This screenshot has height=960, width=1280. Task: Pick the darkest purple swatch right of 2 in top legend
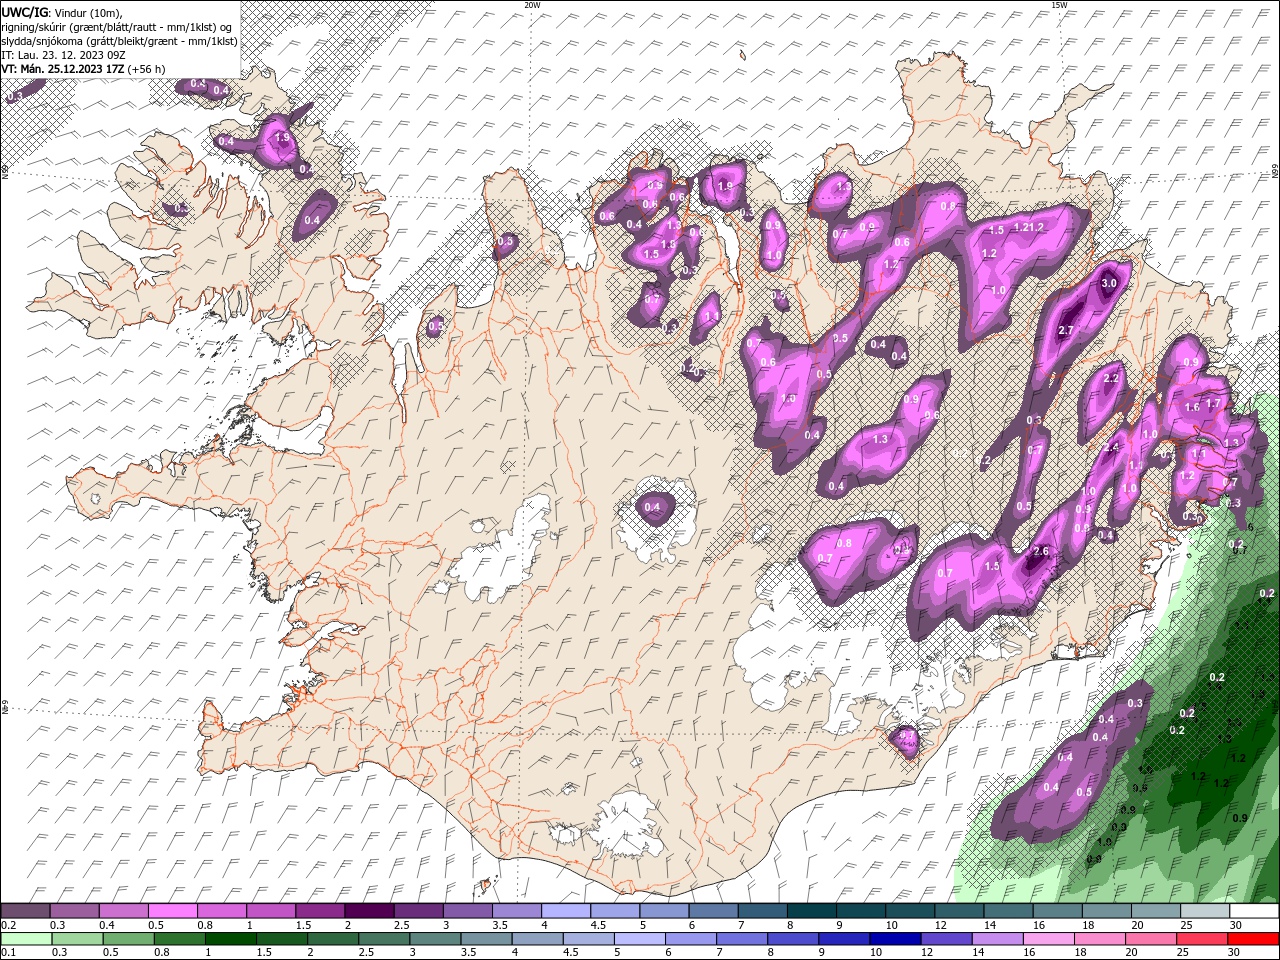[x=369, y=911]
